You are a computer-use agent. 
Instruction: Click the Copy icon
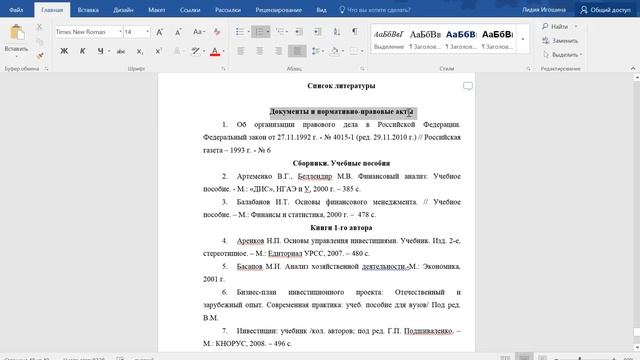(39, 41)
